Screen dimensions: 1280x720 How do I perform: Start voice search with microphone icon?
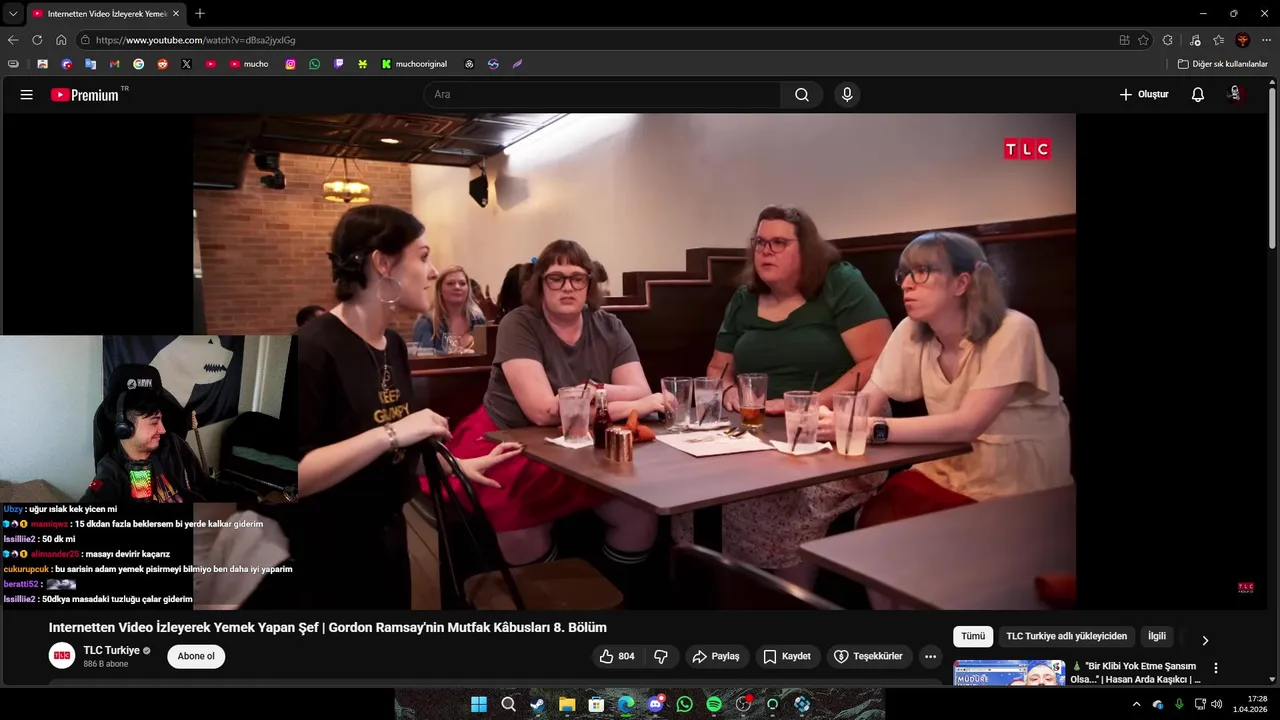coord(847,95)
